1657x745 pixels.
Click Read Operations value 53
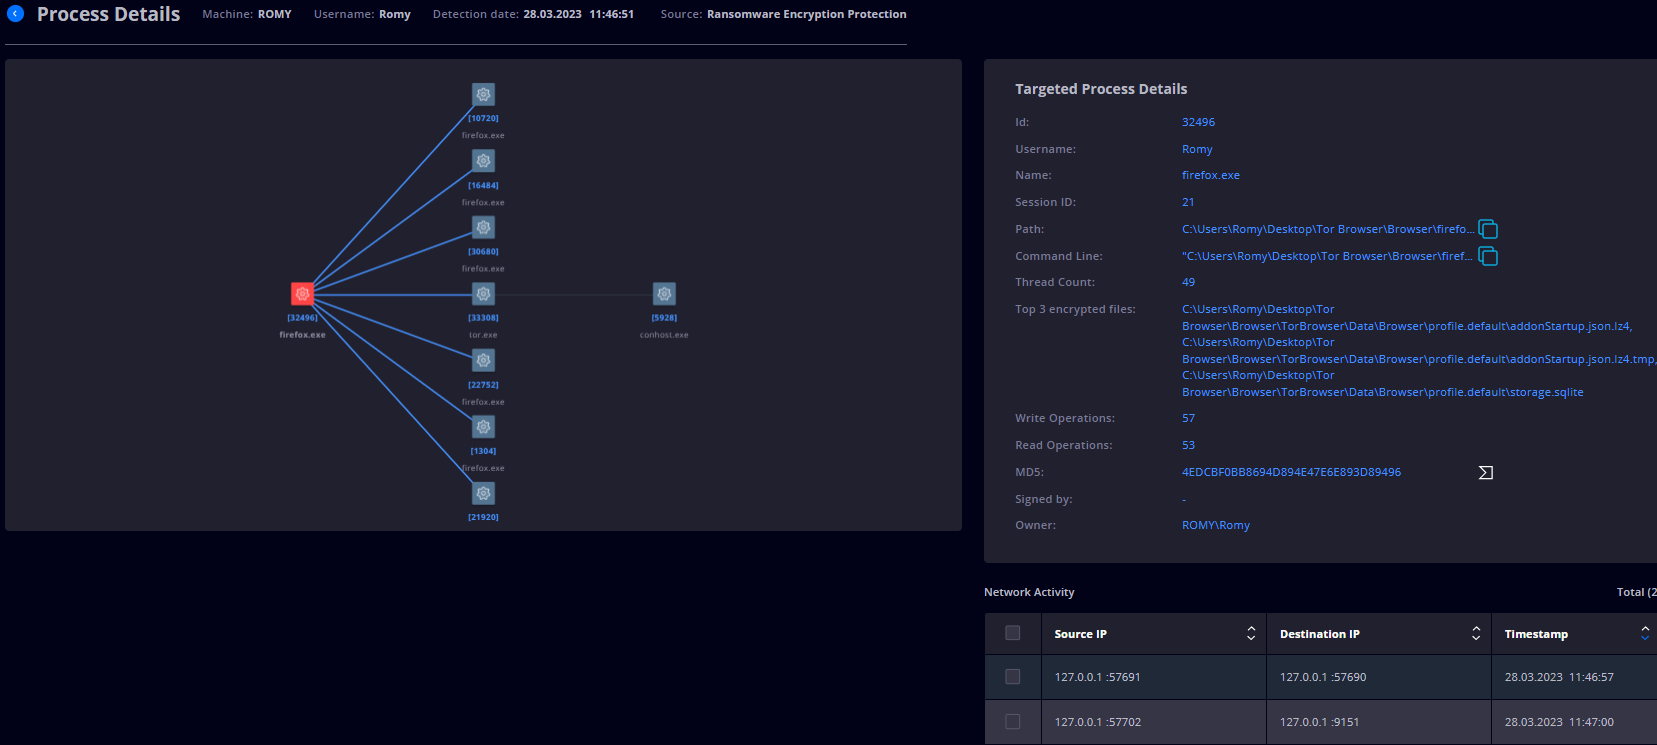click(1188, 445)
